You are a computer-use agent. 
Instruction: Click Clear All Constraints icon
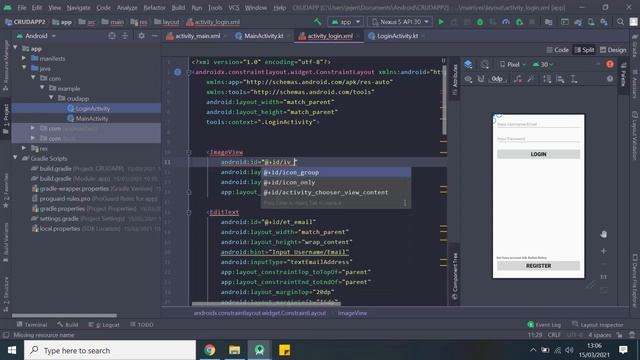point(518,79)
